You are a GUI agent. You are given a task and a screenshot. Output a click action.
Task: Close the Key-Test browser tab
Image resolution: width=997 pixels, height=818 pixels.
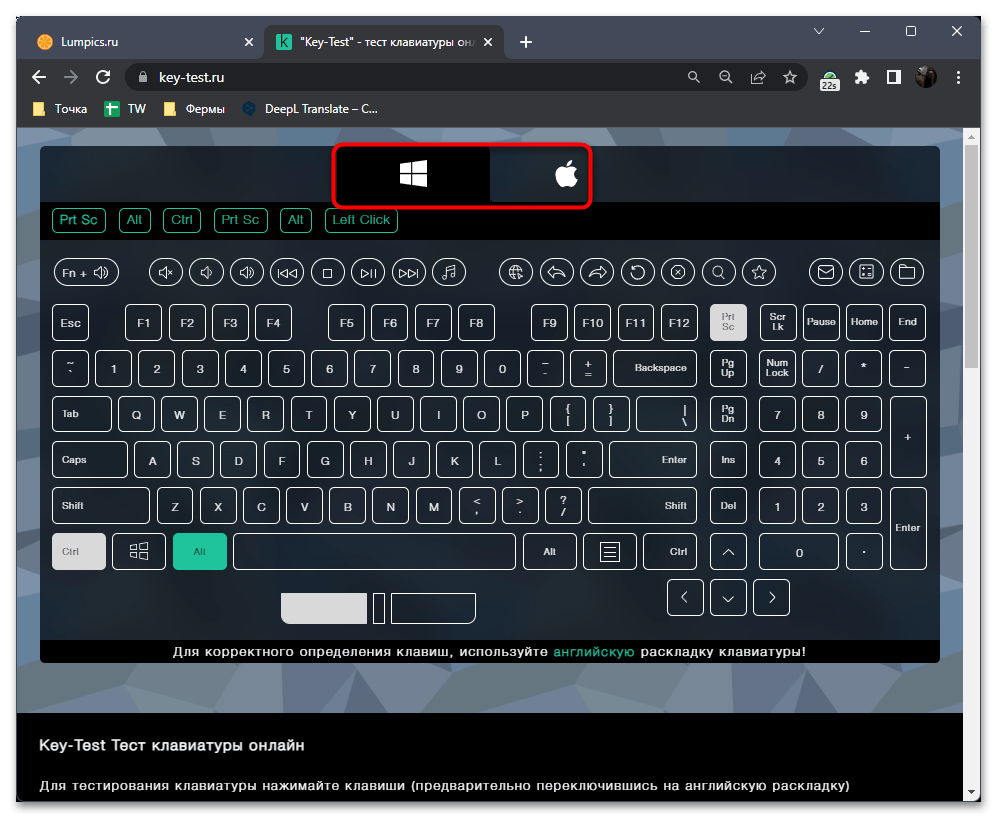tap(488, 42)
